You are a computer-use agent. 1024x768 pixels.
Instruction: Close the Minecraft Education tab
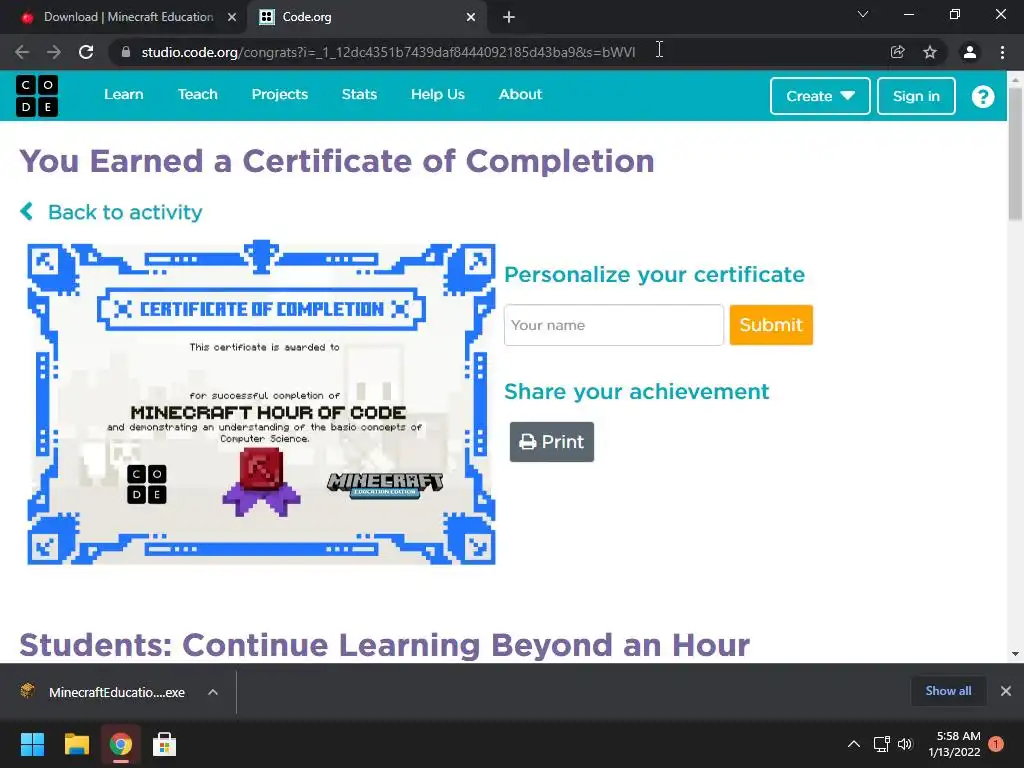pyautogui.click(x=232, y=17)
